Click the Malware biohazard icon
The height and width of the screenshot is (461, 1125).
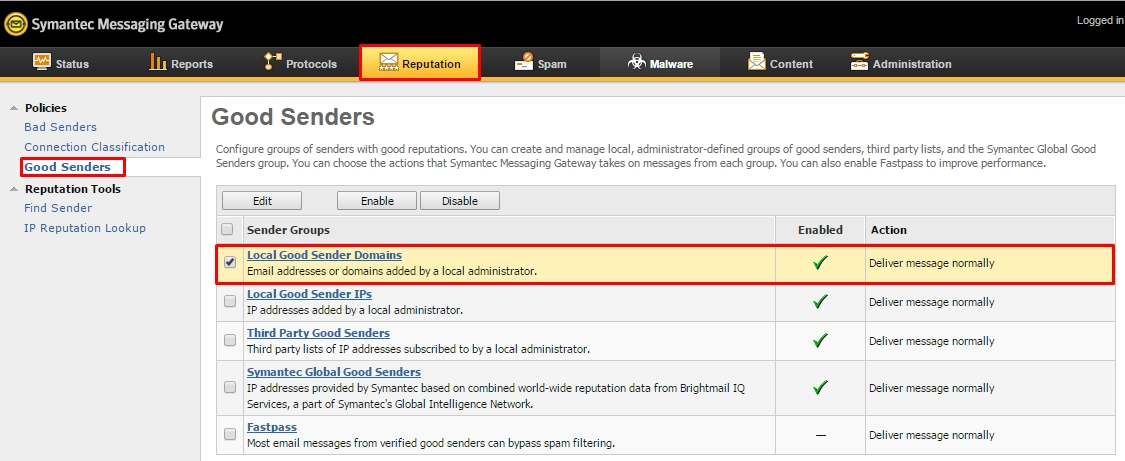tap(636, 63)
